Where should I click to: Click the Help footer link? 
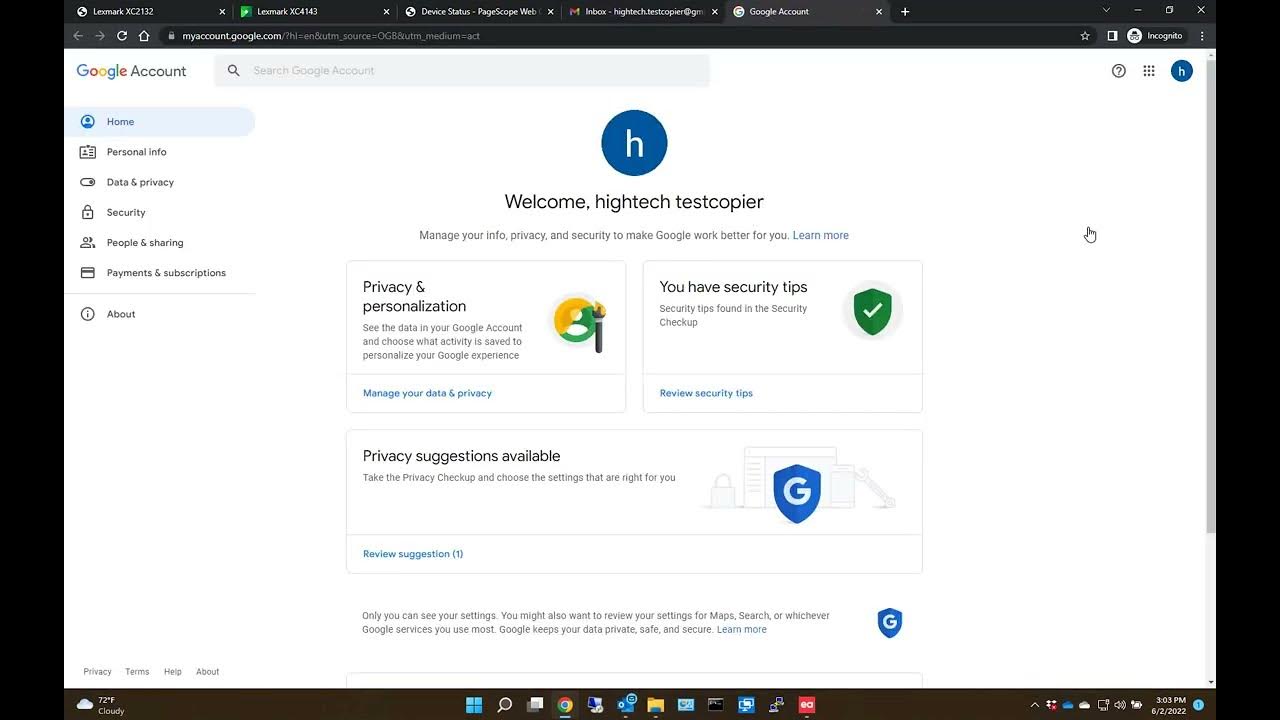click(x=173, y=672)
